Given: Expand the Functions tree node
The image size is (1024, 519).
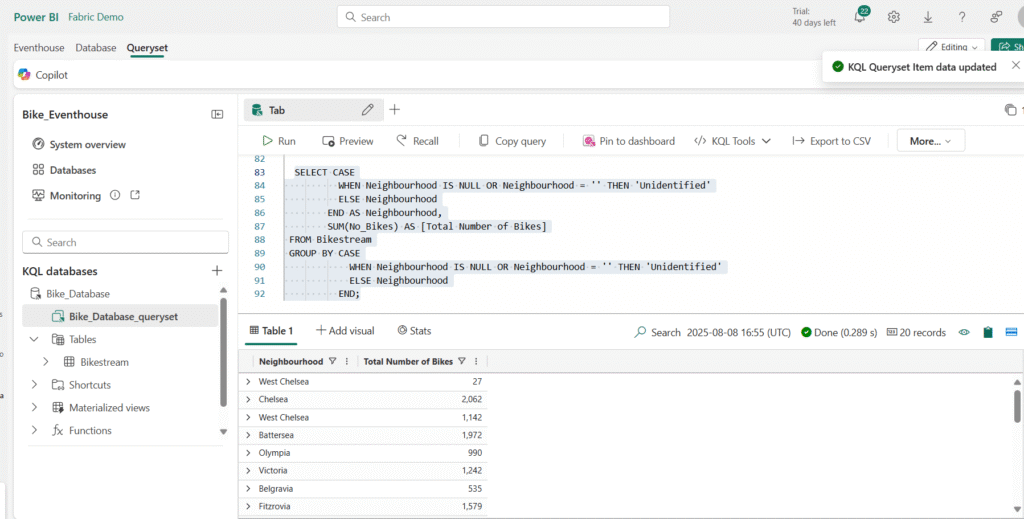Looking at the screenshot, I should pos(34,430).
